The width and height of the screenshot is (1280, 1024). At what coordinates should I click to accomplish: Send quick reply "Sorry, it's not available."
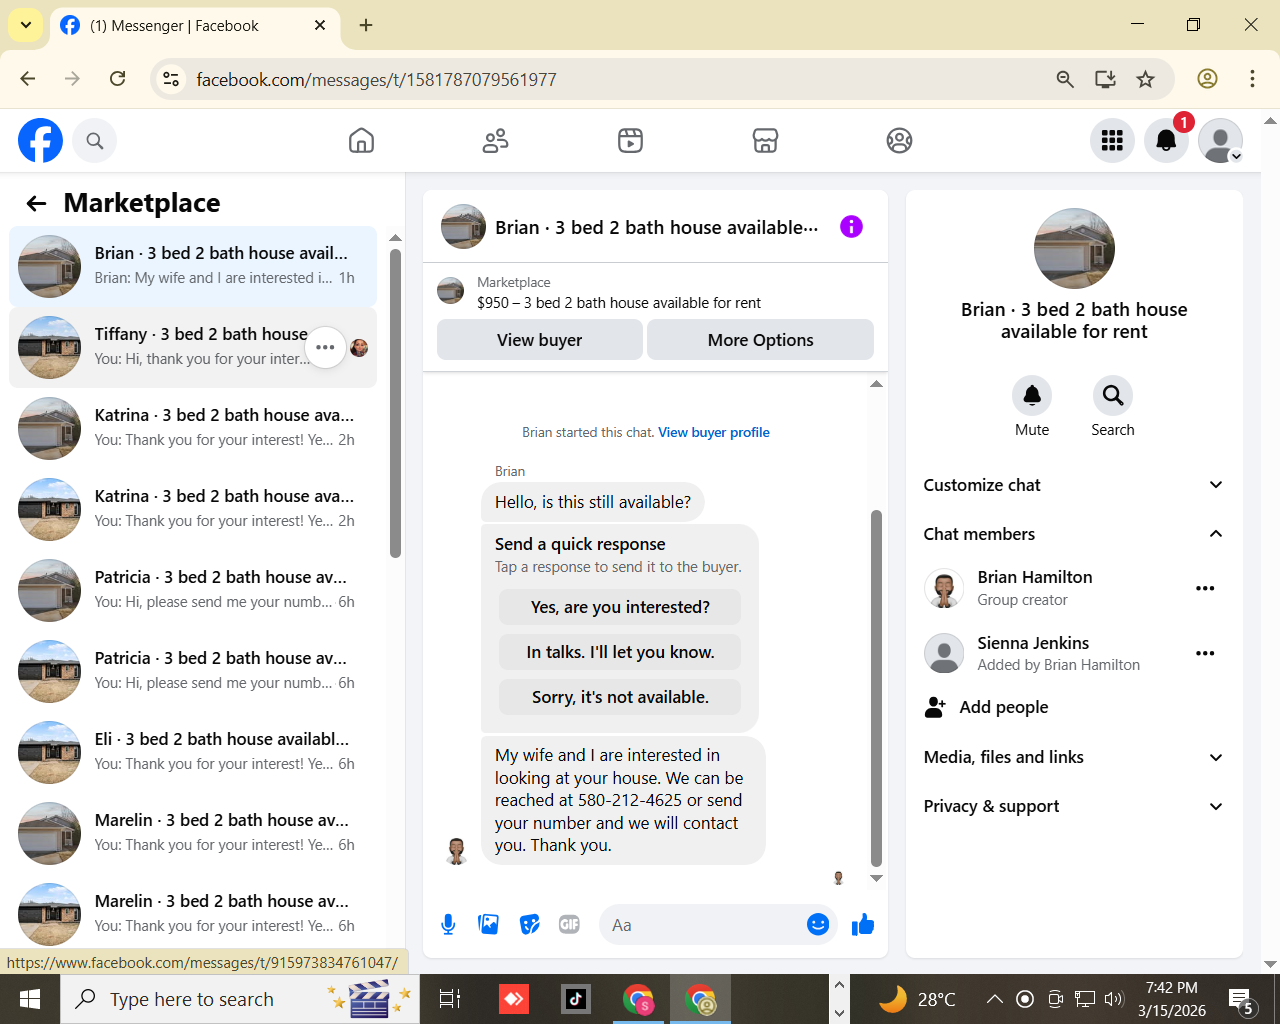pyautogui.click(x=620, y=697)
